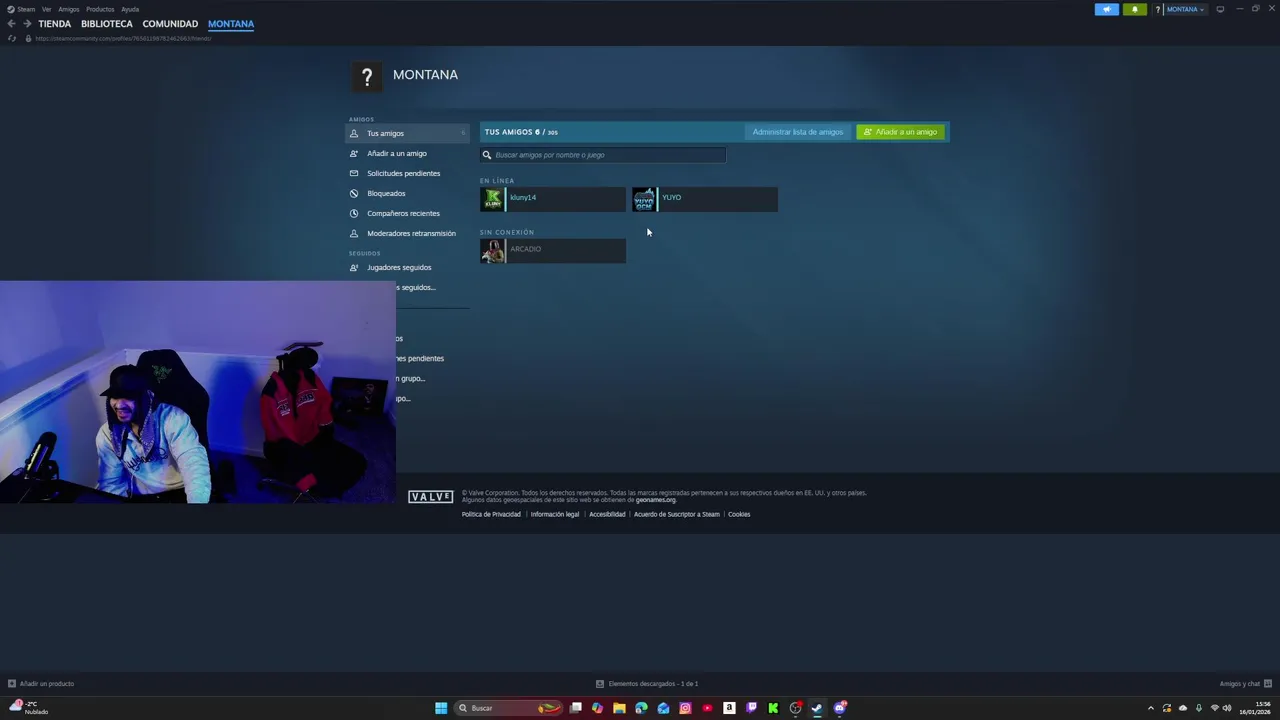Click Administrar lista de amigos button
This screenshot has height=720, width=1280.
pos(797,132)
